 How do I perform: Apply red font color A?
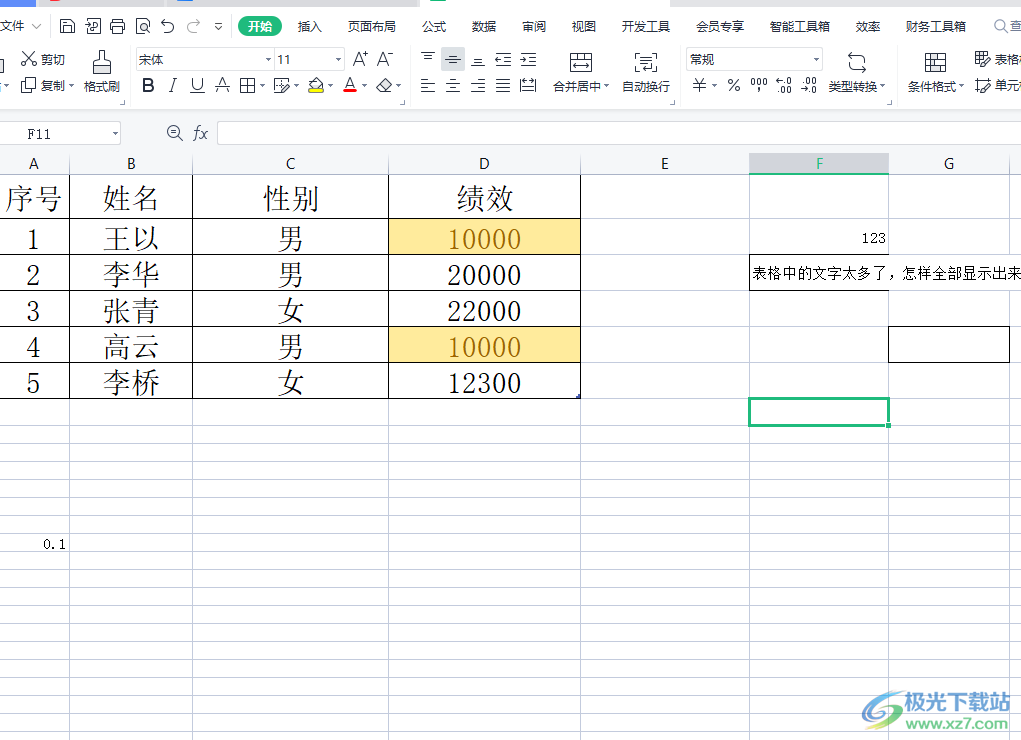[x=350, y=85]
